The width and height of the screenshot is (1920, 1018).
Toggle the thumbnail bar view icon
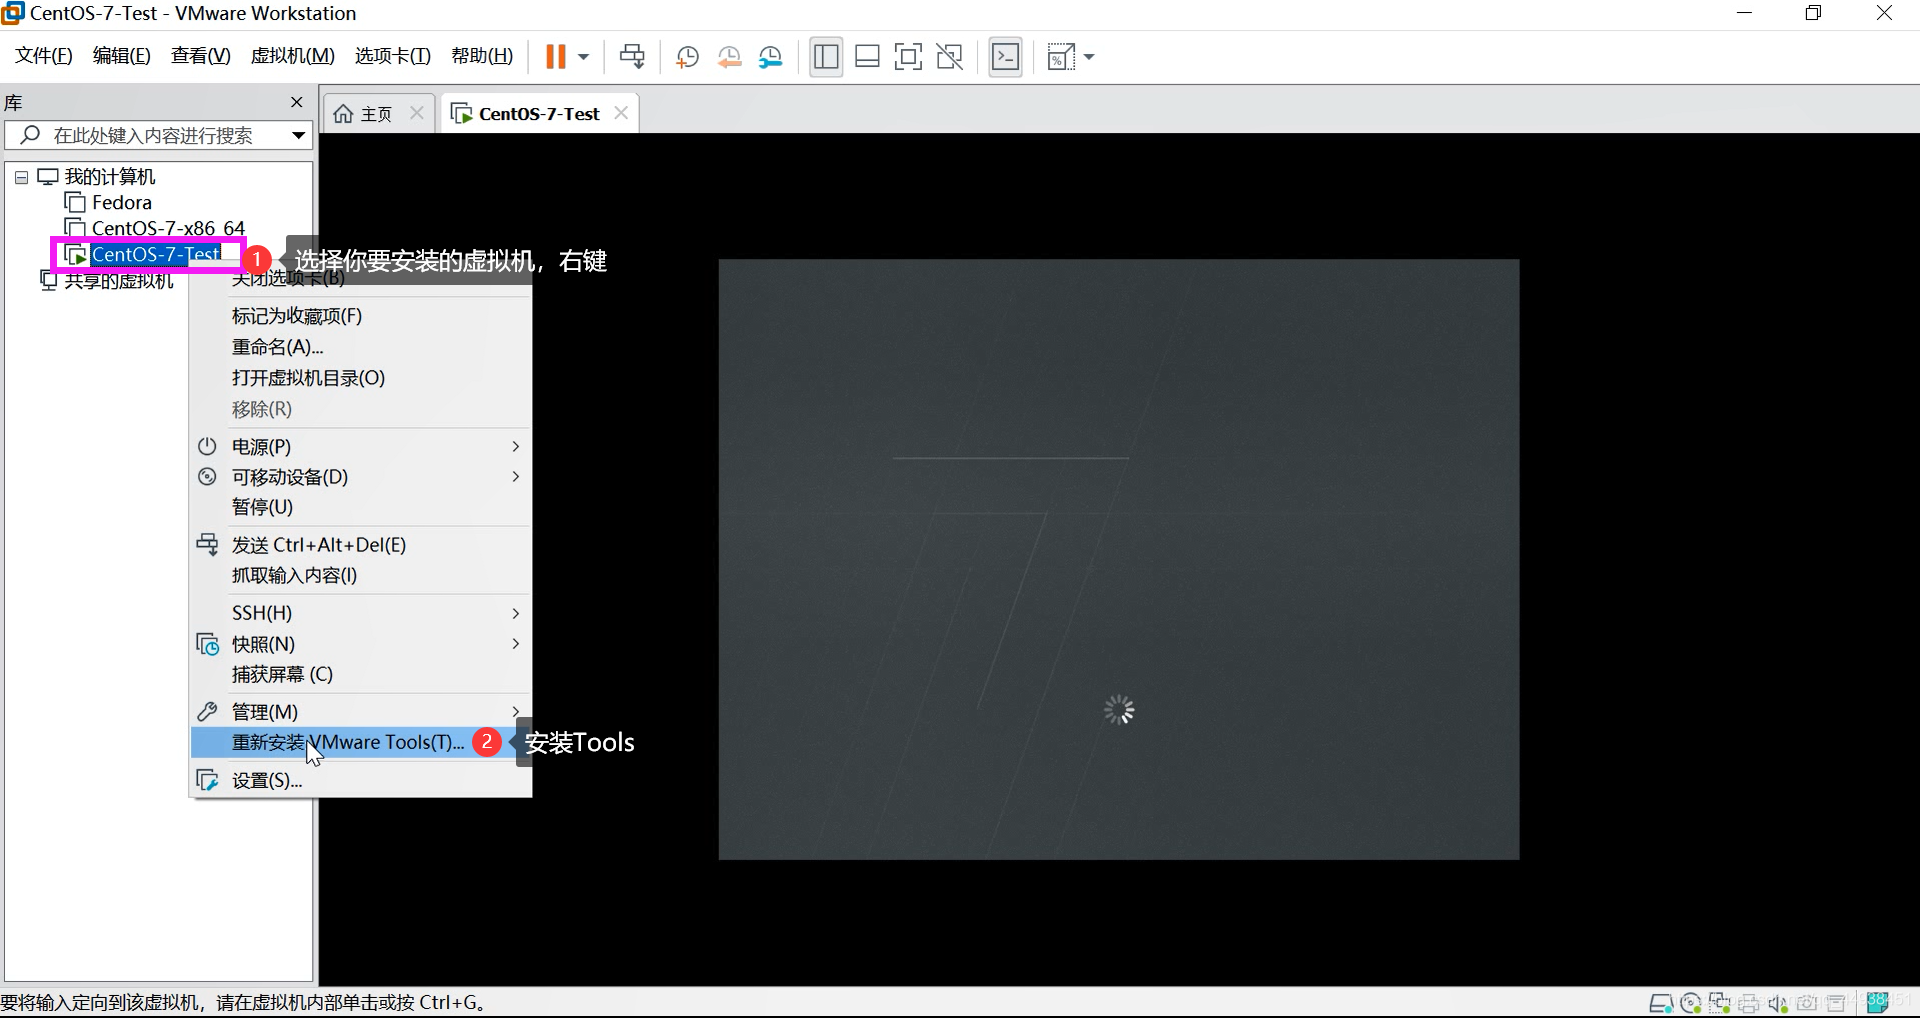[x=867, y=57]
